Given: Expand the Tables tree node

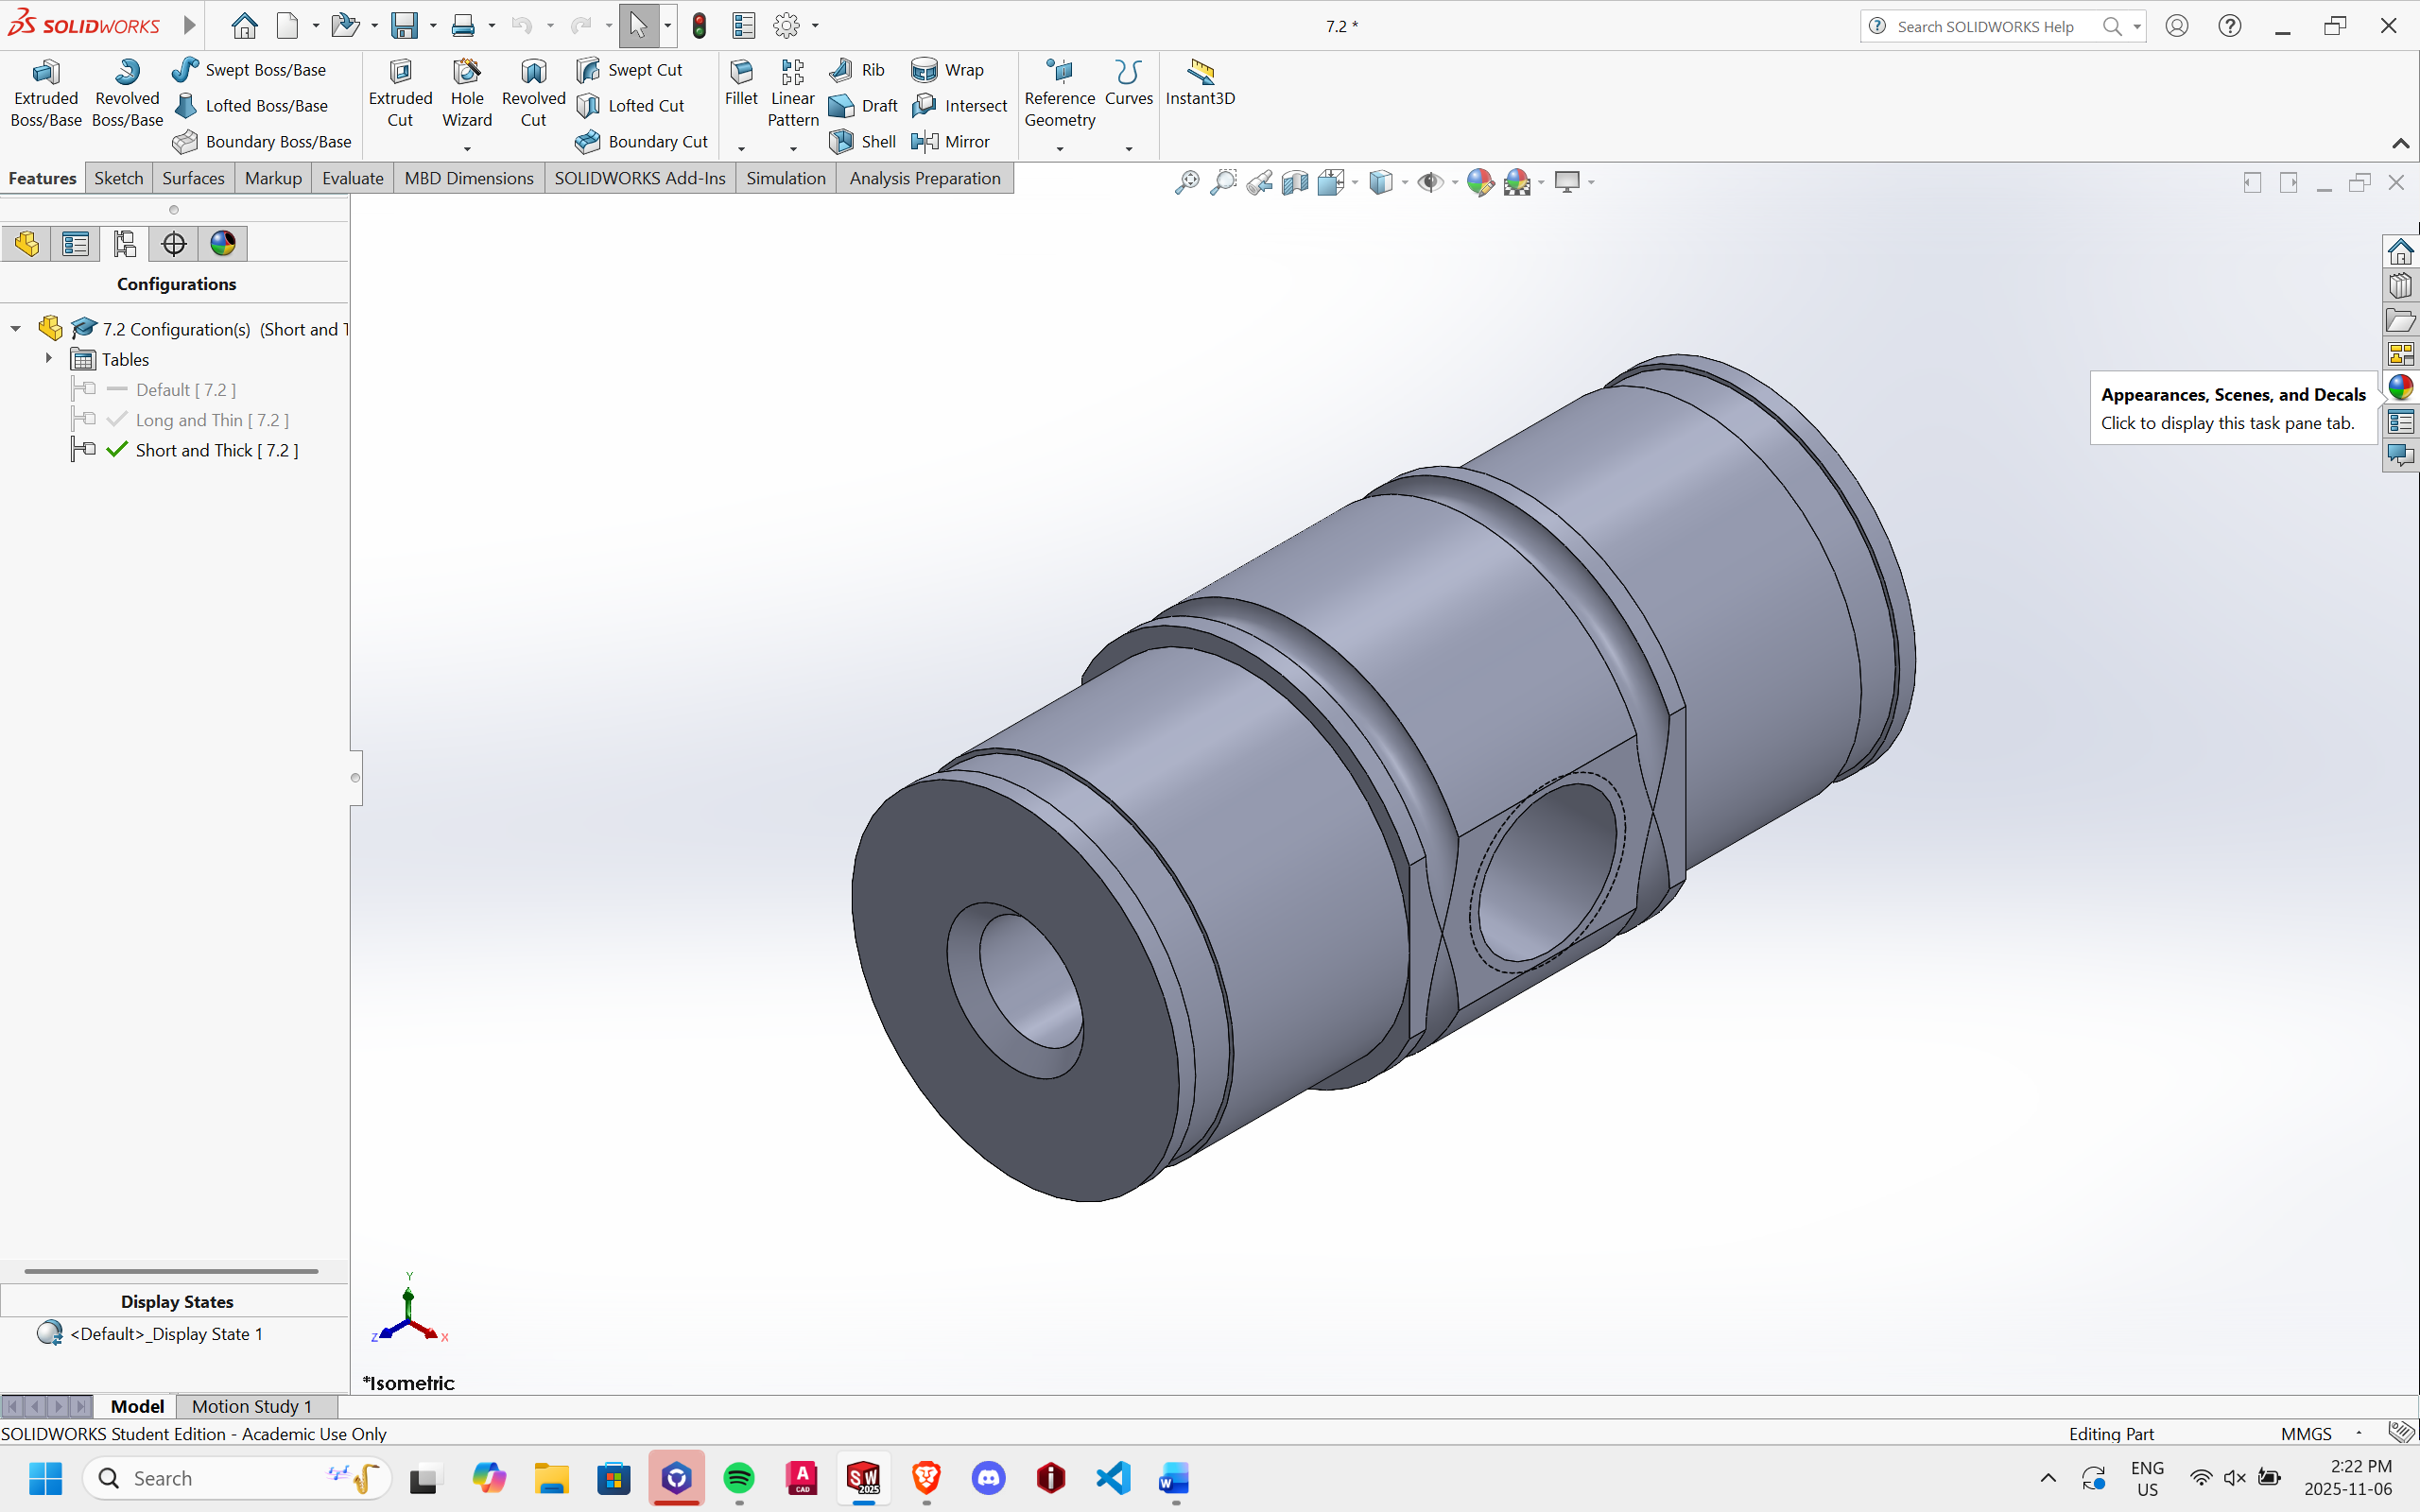Looking at the screenshot, I should (48, 358).
